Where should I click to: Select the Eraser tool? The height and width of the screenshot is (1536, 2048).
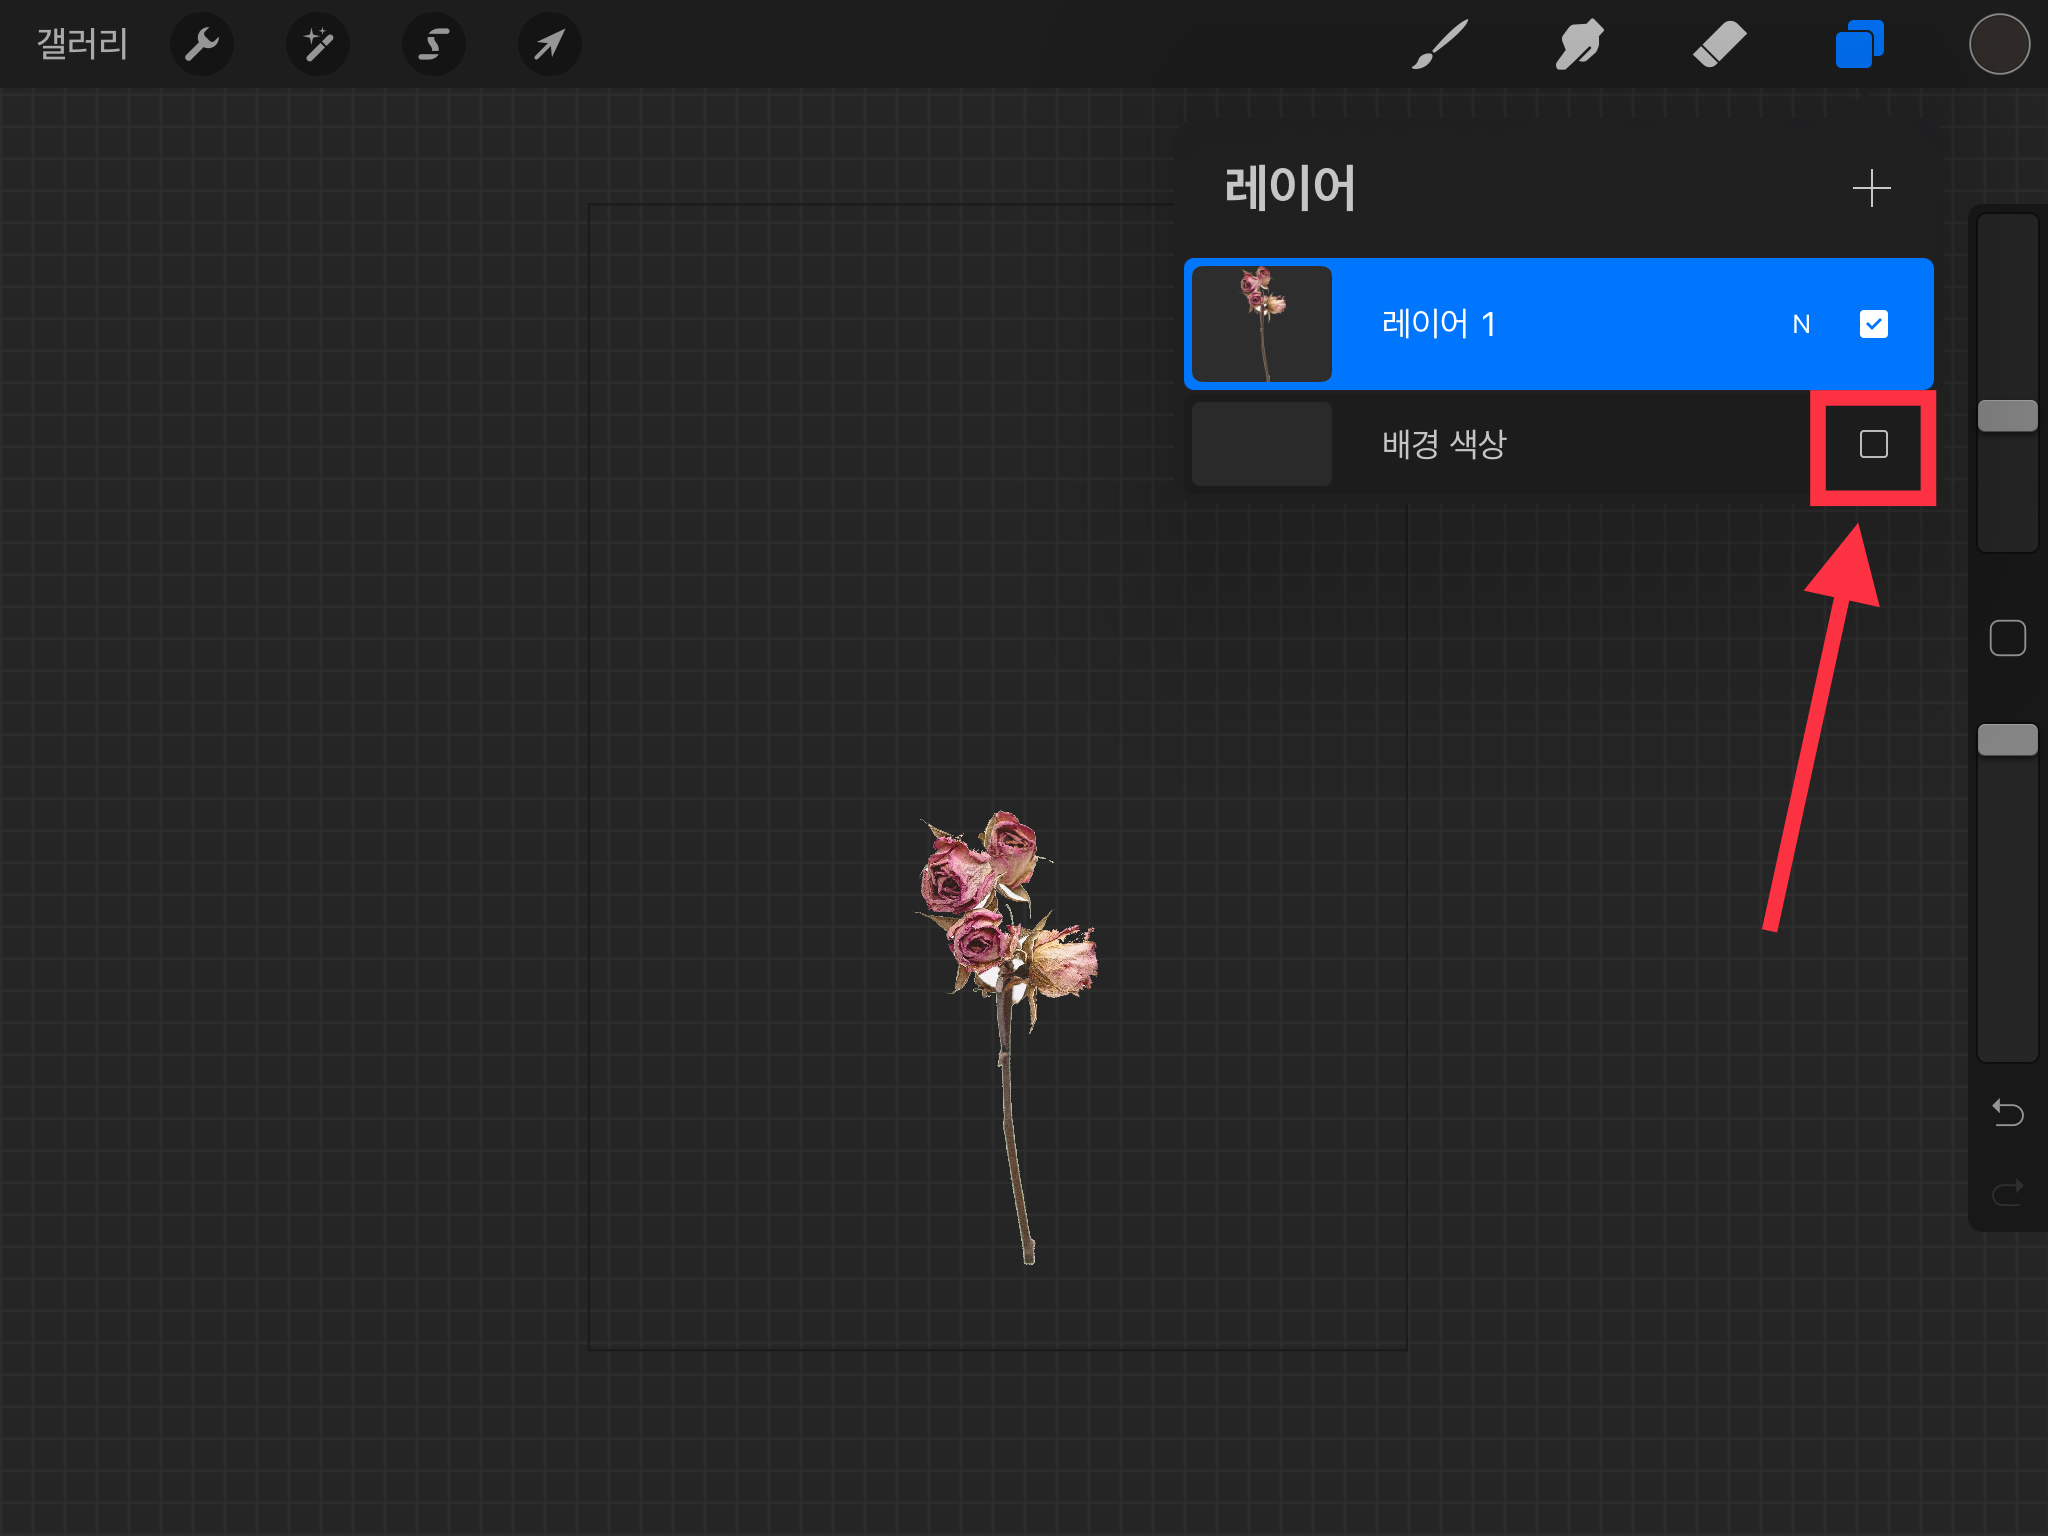[1719, 45]
